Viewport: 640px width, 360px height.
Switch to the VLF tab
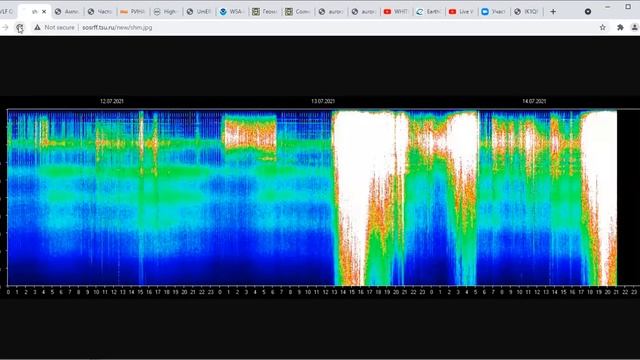pyautogui.click(x=8, y=12)
